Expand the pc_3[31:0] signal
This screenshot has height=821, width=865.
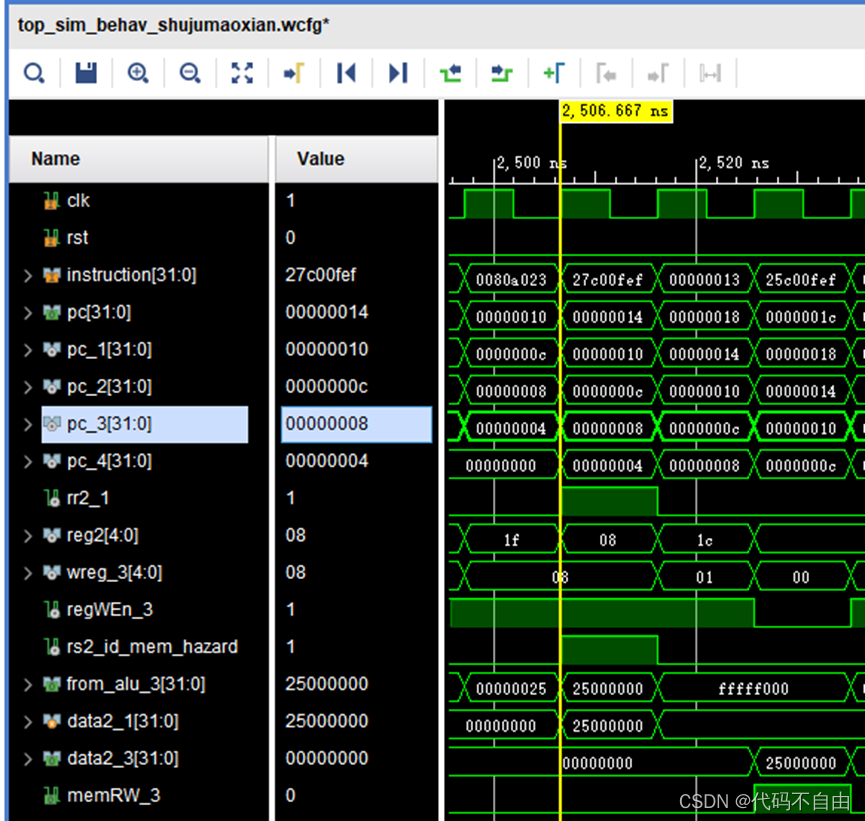28,424
